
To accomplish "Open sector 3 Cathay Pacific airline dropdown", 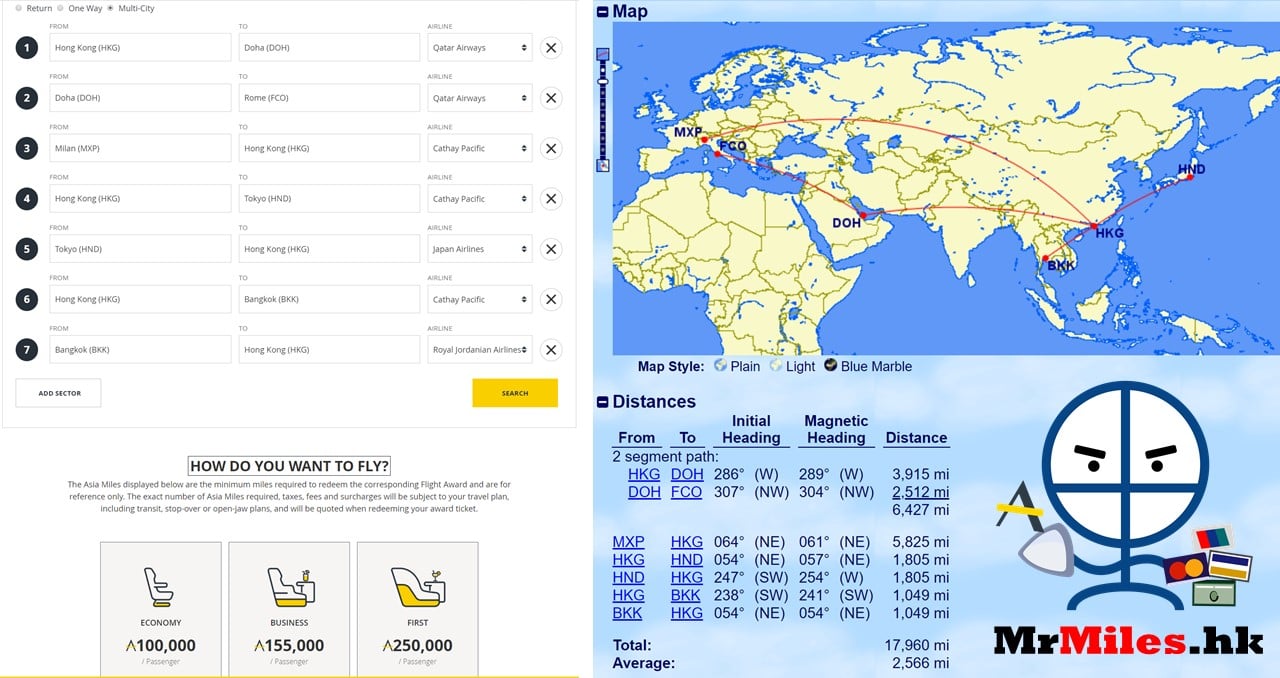I will 480,148.
